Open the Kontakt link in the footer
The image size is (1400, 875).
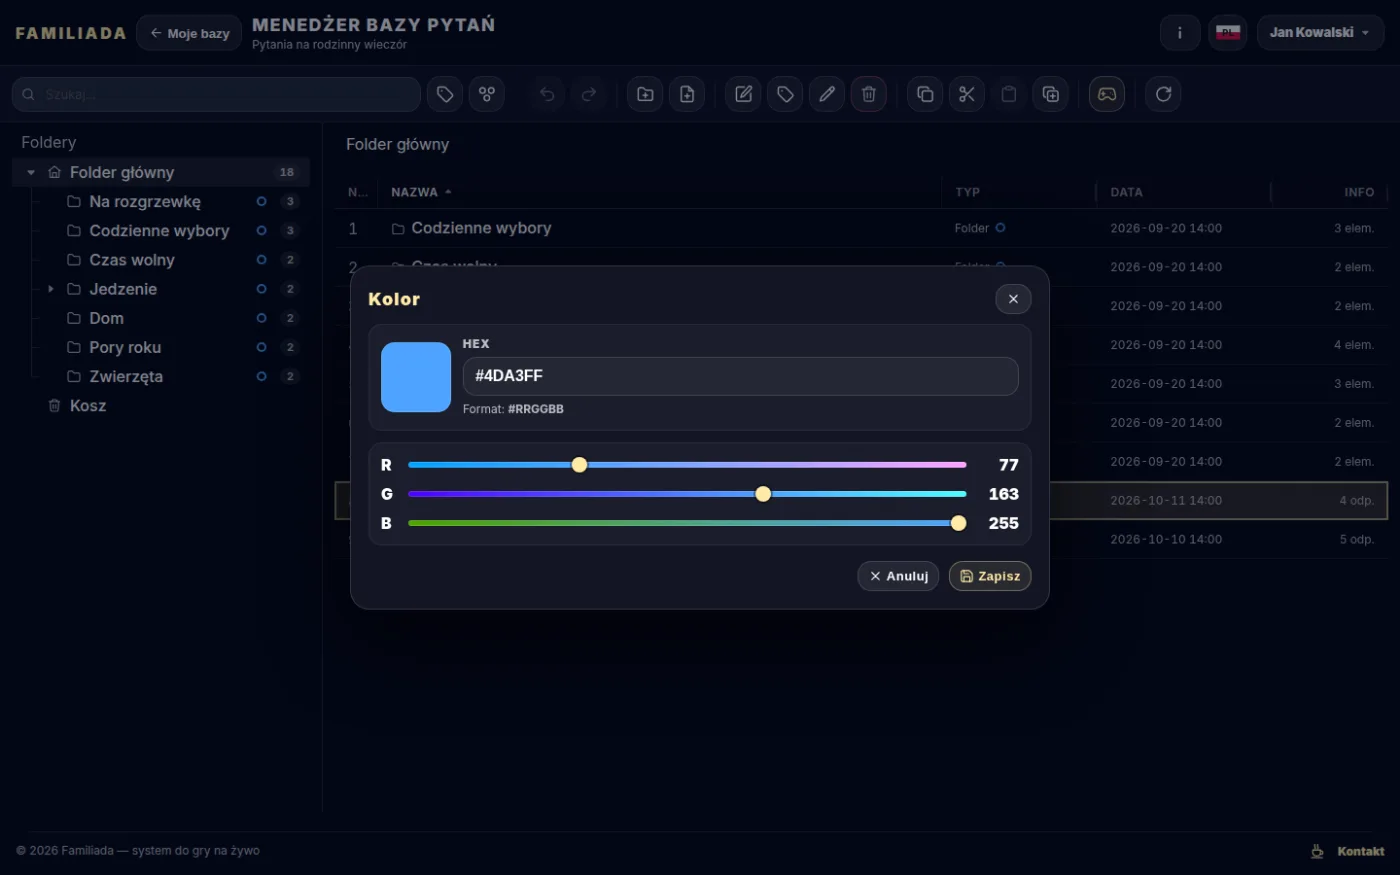[1361, 851]
